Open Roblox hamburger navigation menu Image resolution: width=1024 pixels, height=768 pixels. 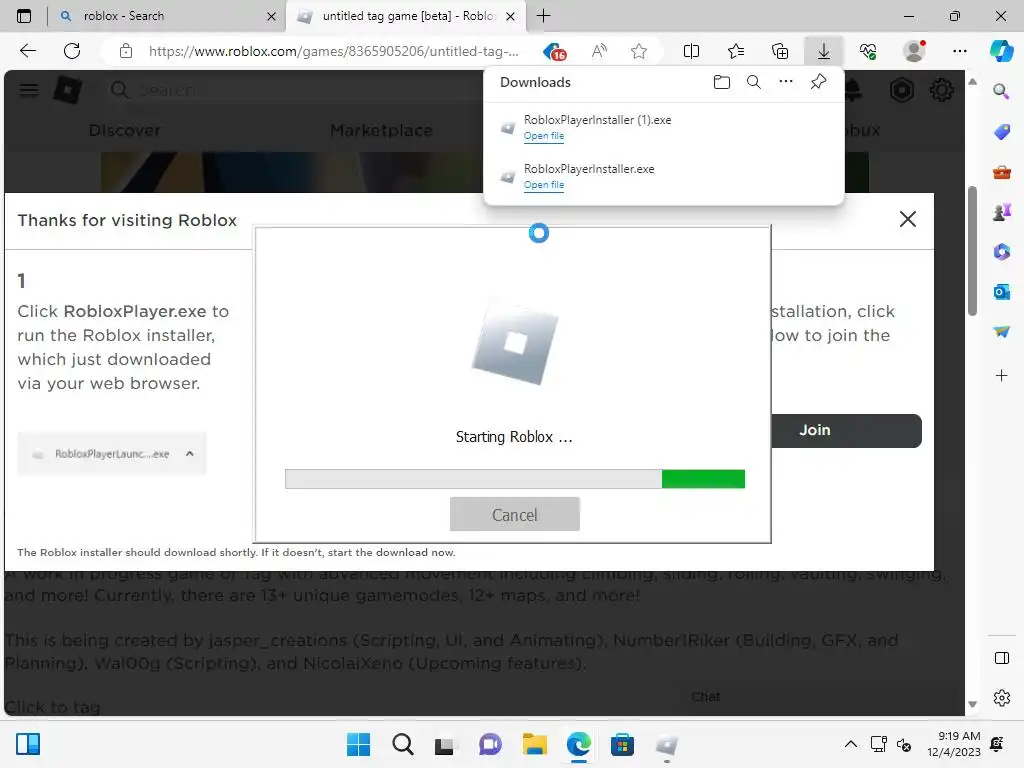click(29, 89)
